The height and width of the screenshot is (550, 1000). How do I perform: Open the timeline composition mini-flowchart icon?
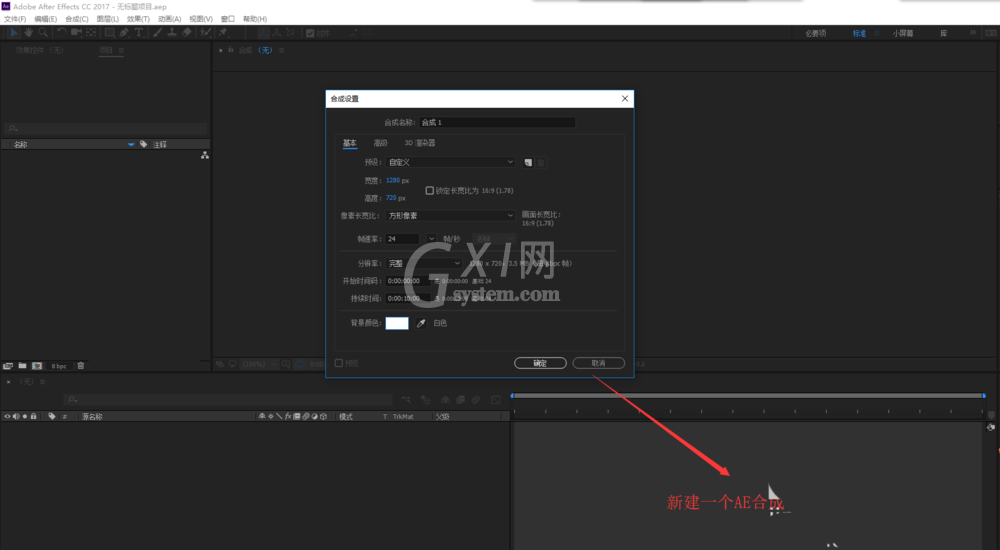pos(406,400)
